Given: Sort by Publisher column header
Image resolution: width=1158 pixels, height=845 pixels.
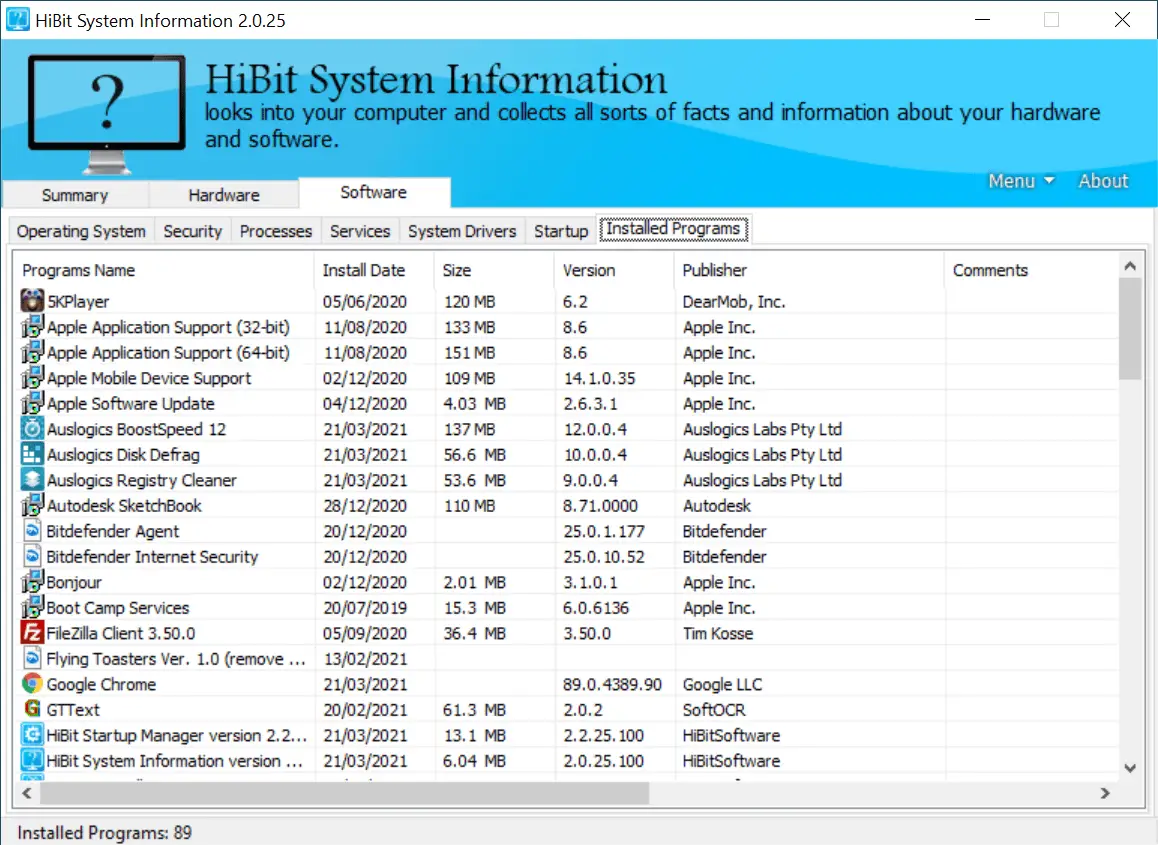Looking at the screenshot, I should (x=809, y=270).
